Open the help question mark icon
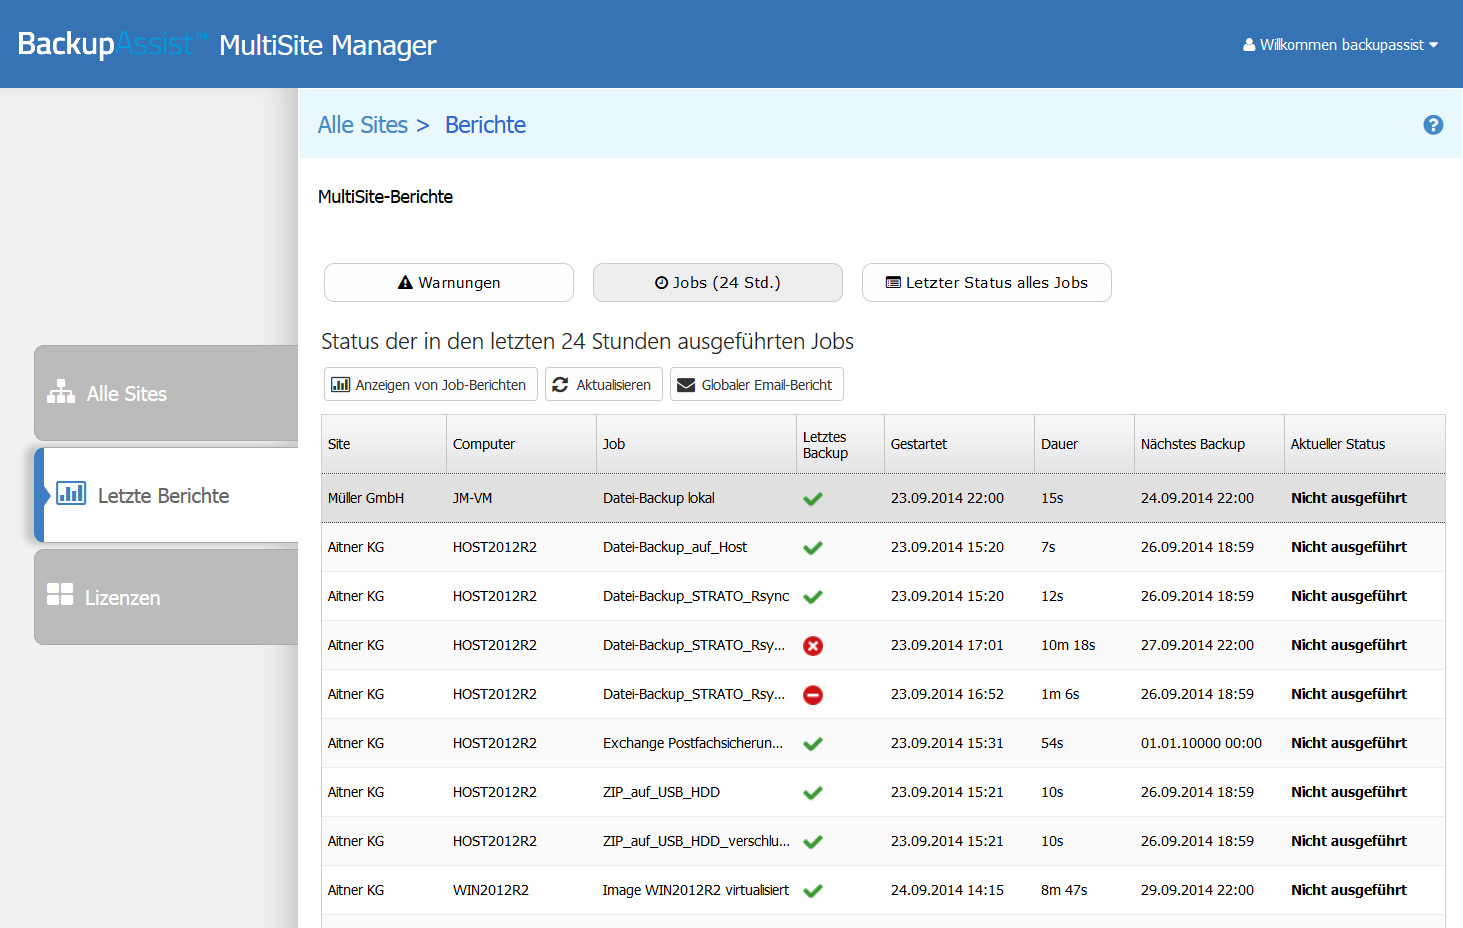The height and width of the screenshot is (928, 1463). click(x=1433, y=125)
